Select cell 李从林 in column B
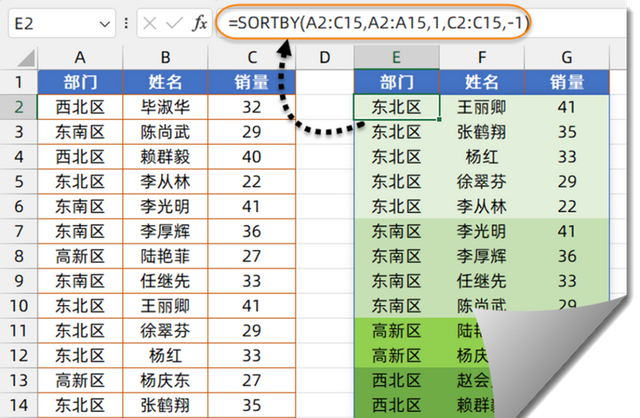This screenshot has height=418, width=640. pyautogui.click(x=165, y=182)
